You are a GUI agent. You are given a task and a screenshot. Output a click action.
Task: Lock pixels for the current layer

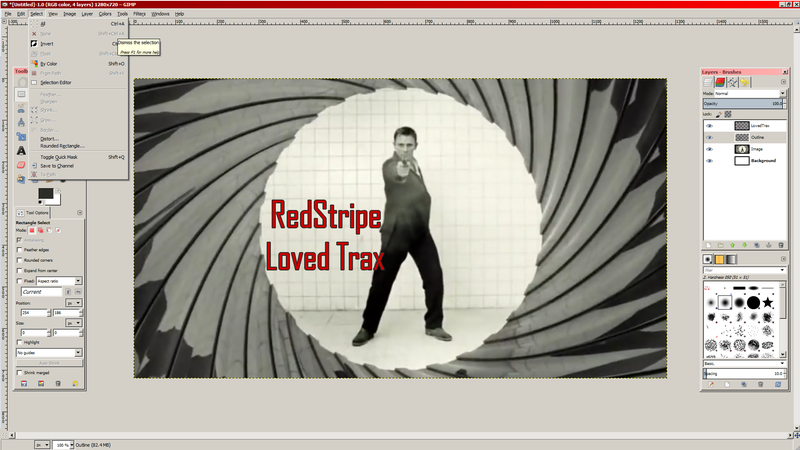click(718, 114)
